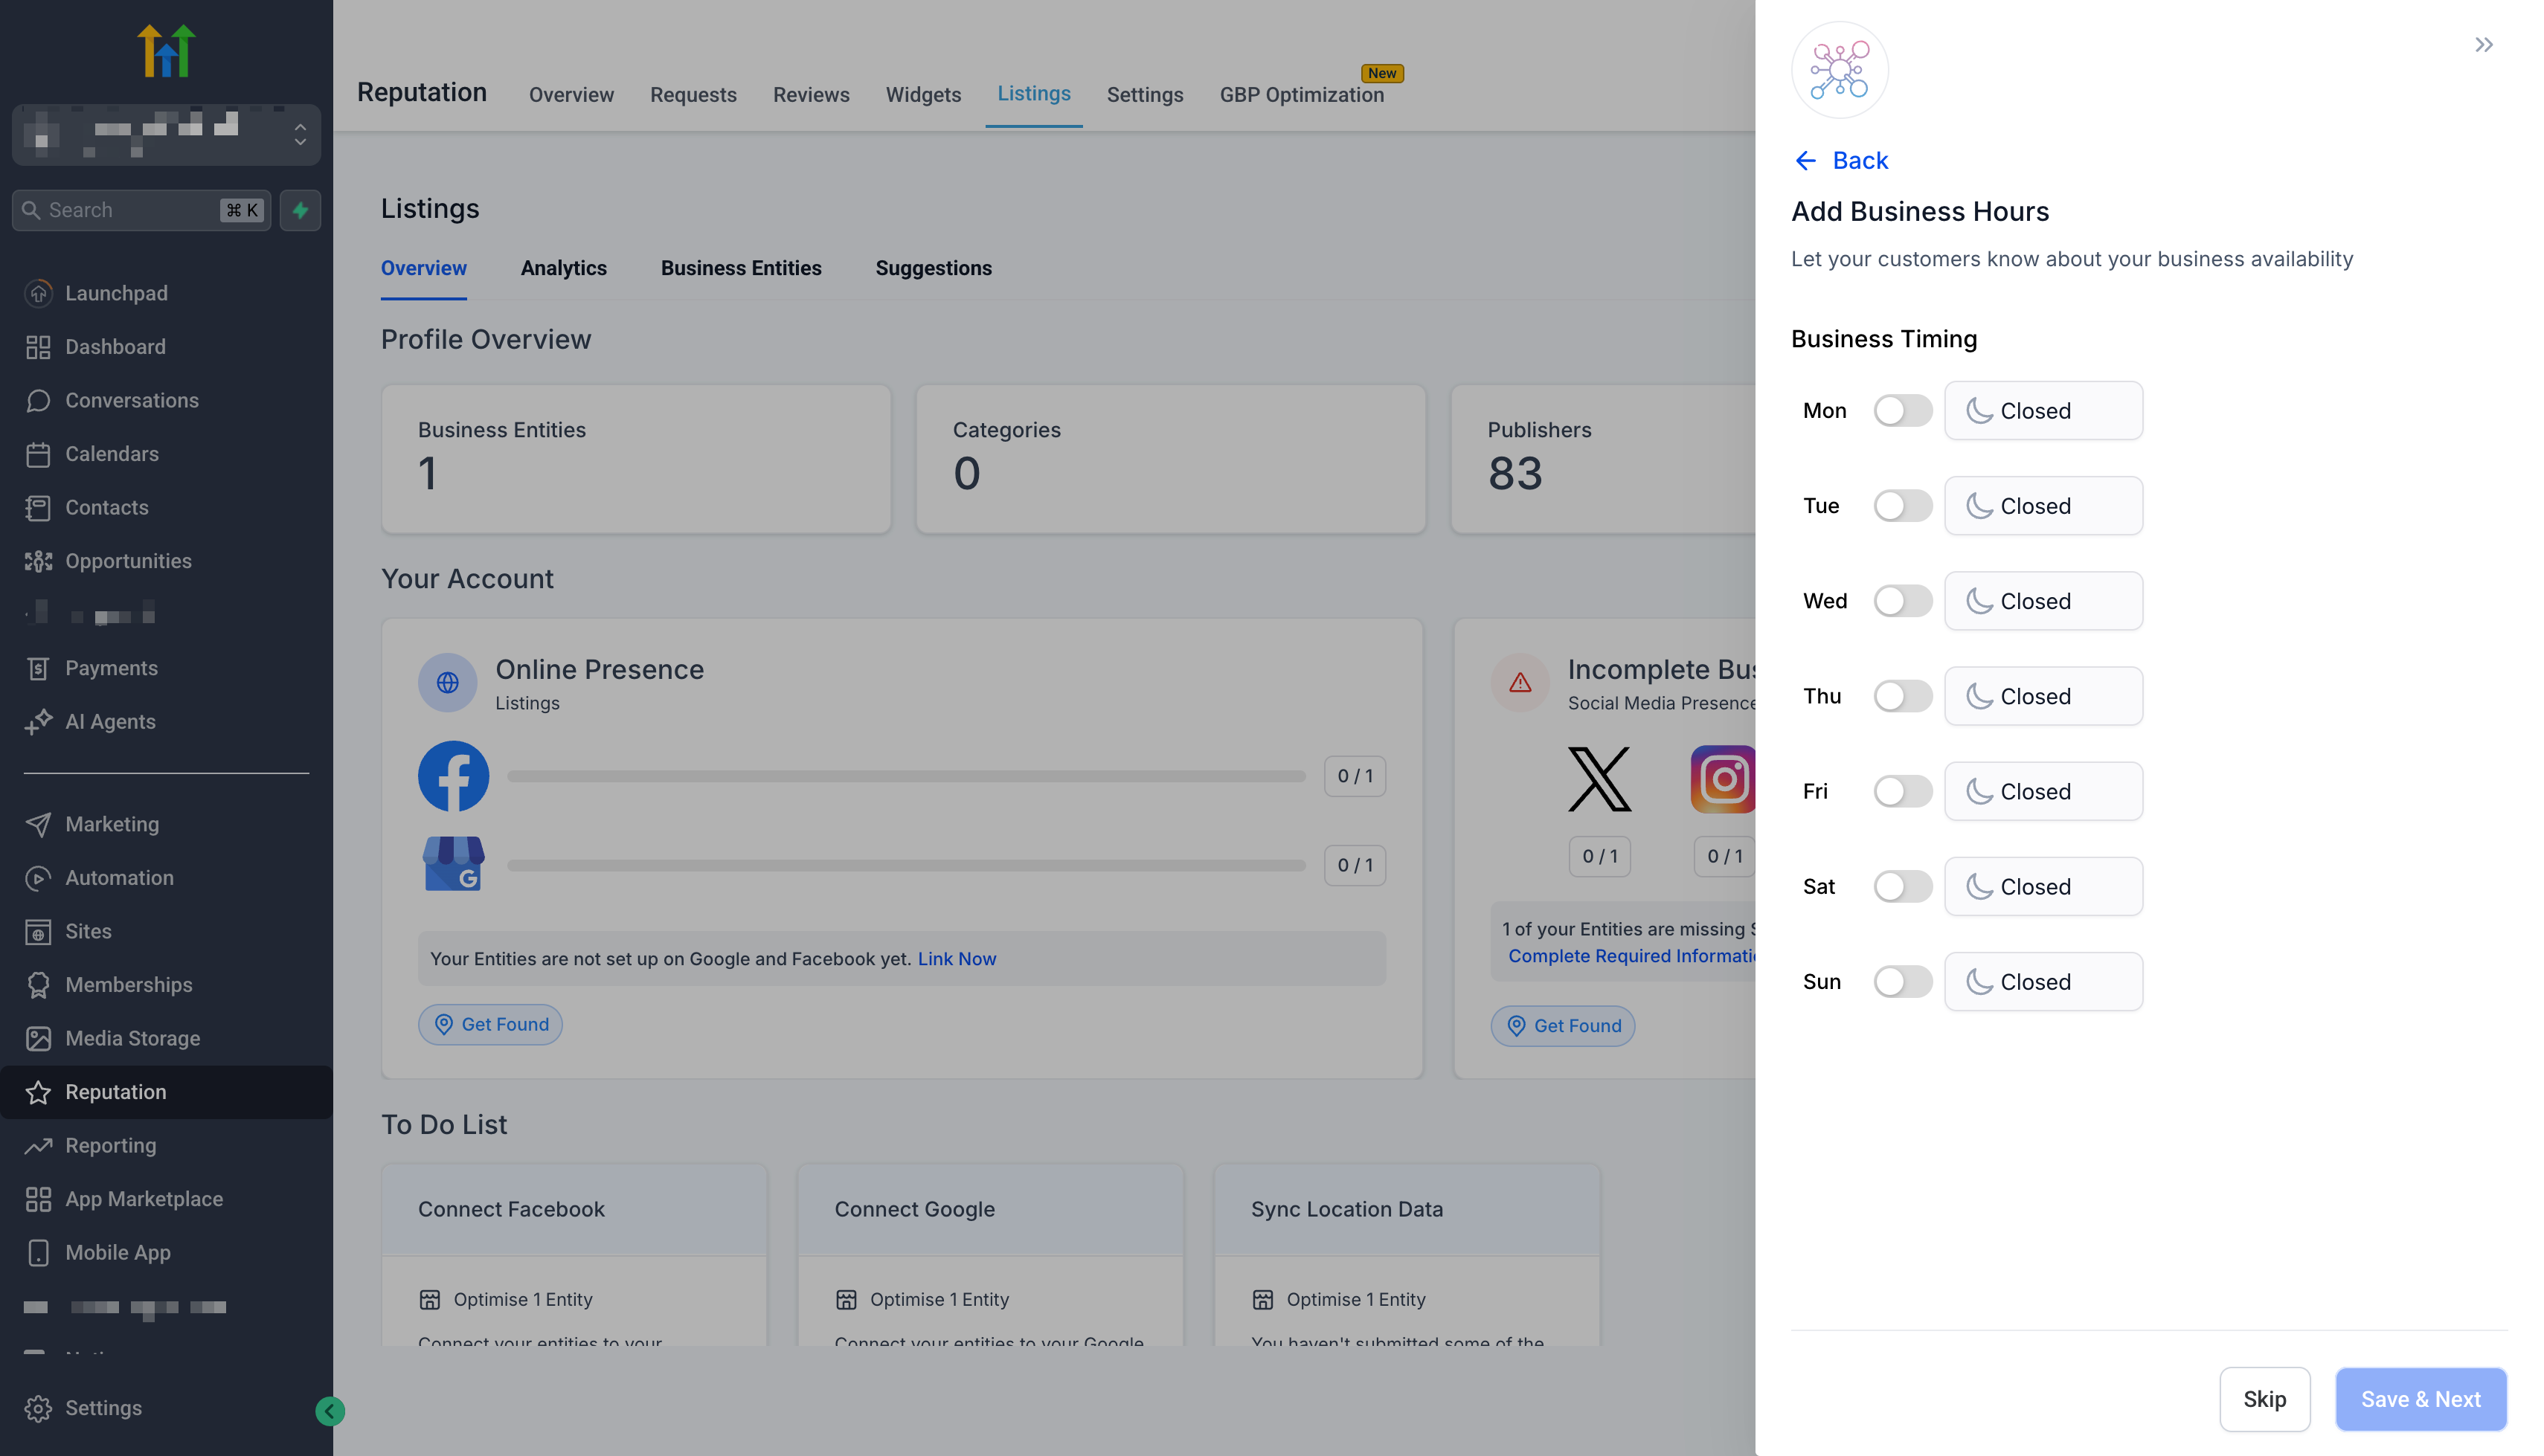Enable the Monday business hours toggle
Image resolution: width=2544 pixels, height=1456 pixels.
tap(1902, 411)
